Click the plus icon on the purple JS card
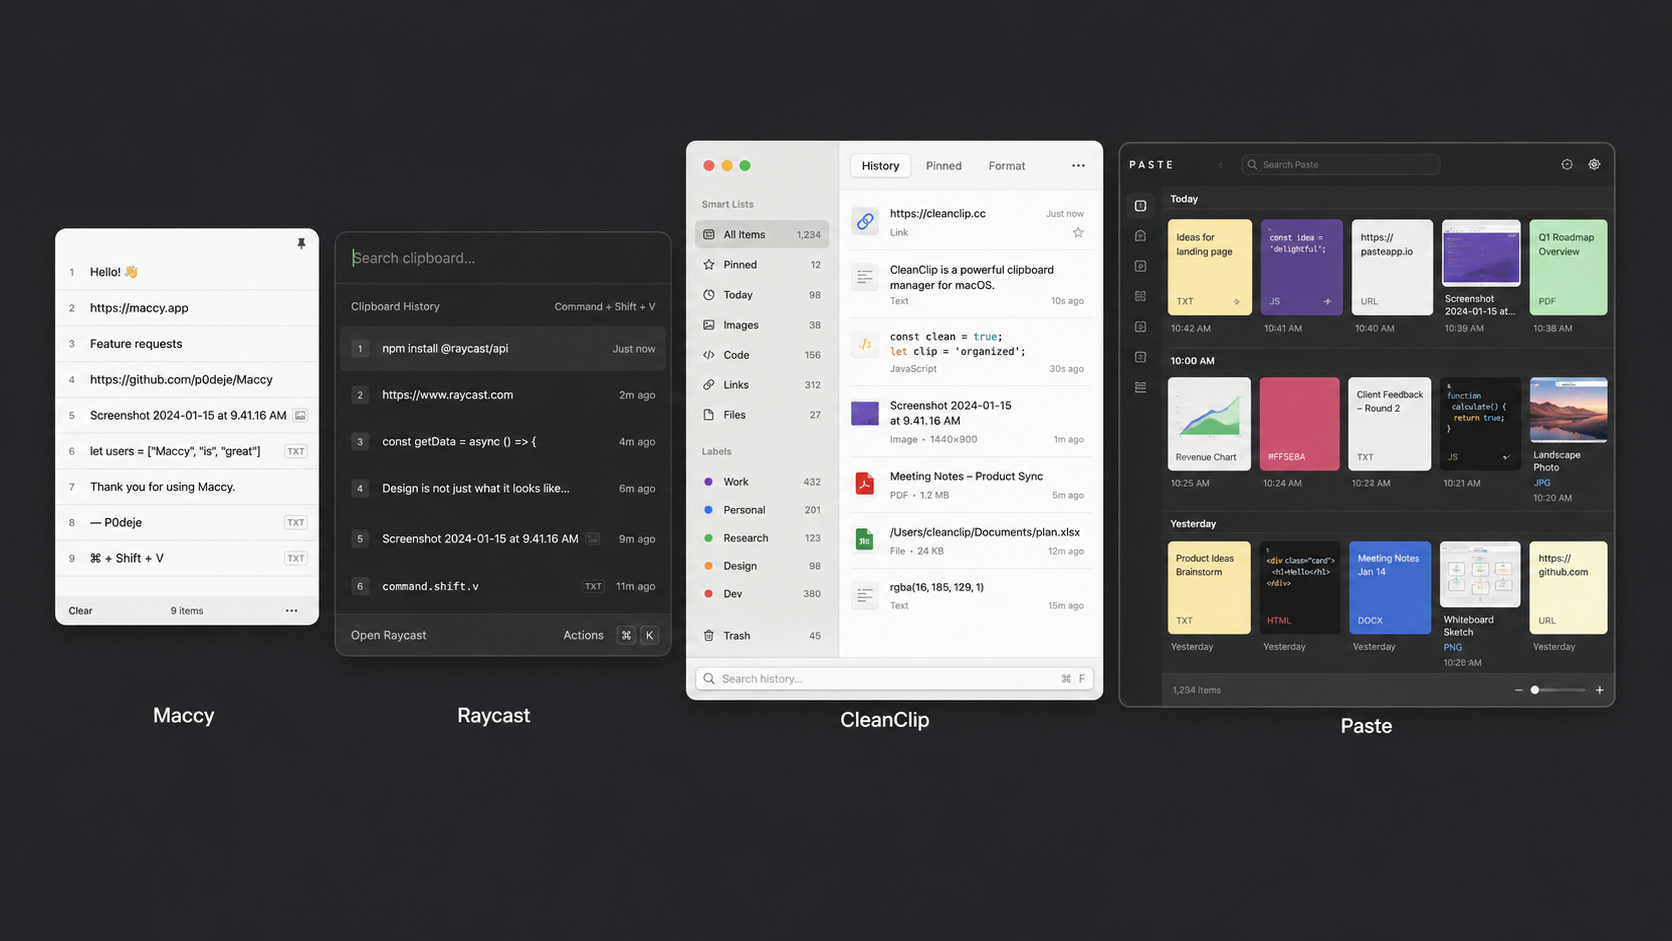 tap(1328, 301)
